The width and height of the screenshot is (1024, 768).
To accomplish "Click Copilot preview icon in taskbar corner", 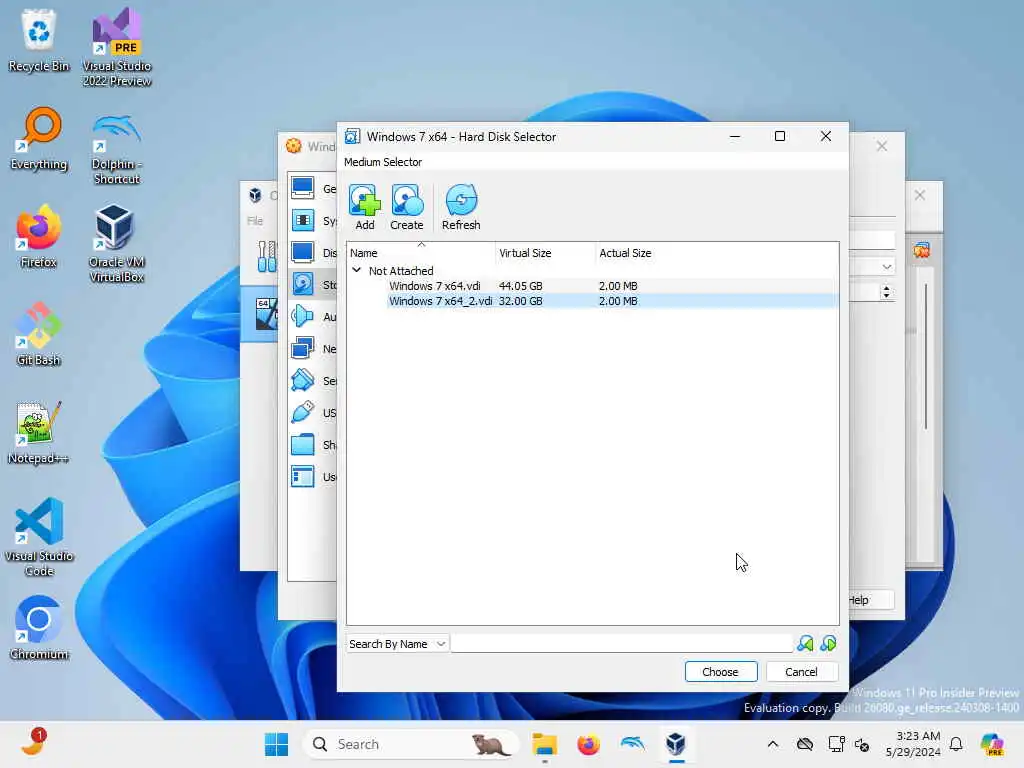I will (x=992, y=744).
